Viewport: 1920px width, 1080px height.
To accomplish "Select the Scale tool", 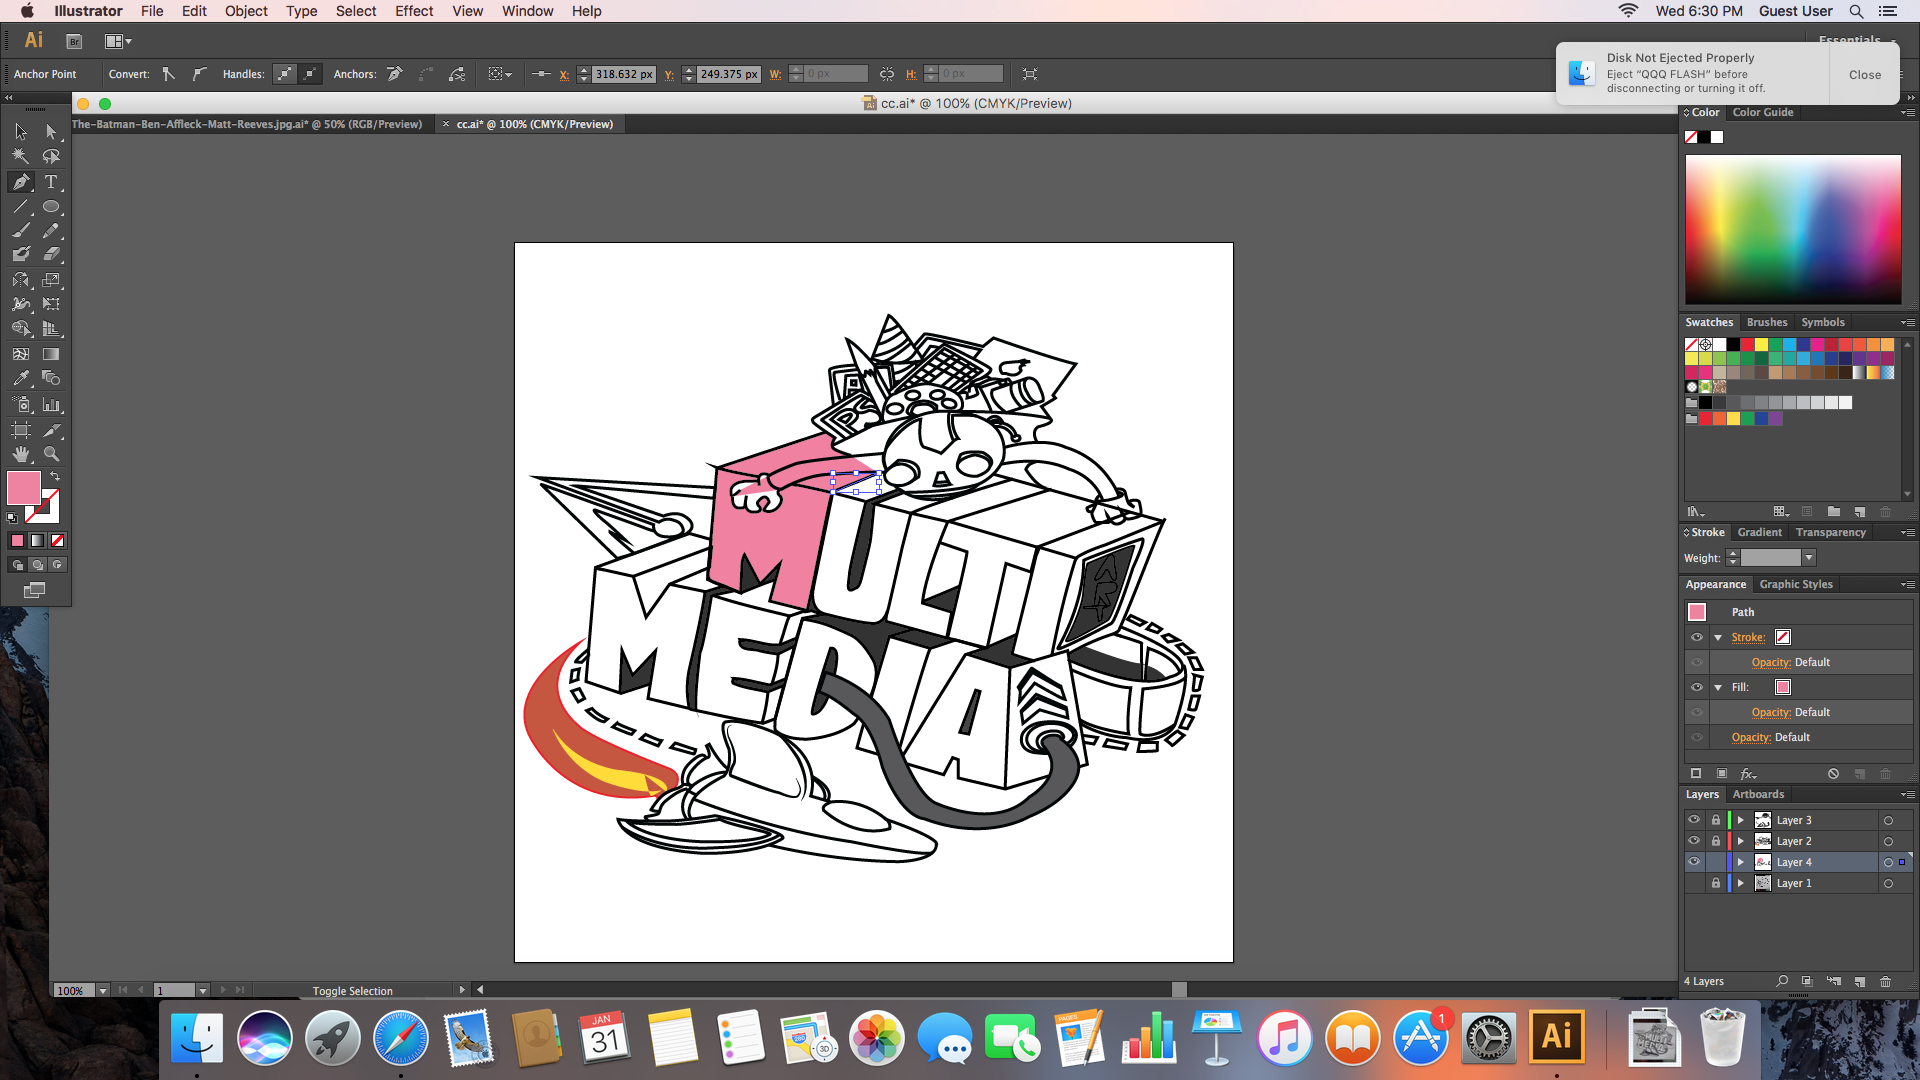I will click(51, 280).
